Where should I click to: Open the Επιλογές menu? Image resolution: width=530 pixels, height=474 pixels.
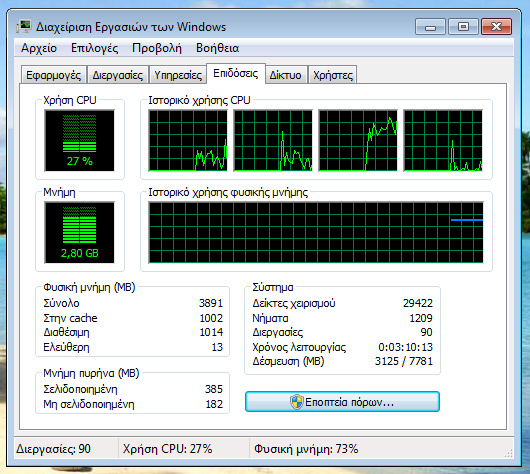(x=94, y=48)
